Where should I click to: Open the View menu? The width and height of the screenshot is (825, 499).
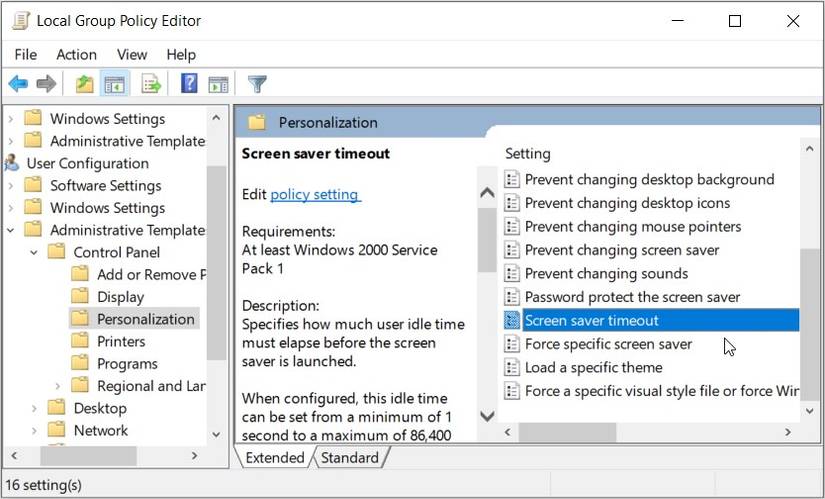coord(132,54)
